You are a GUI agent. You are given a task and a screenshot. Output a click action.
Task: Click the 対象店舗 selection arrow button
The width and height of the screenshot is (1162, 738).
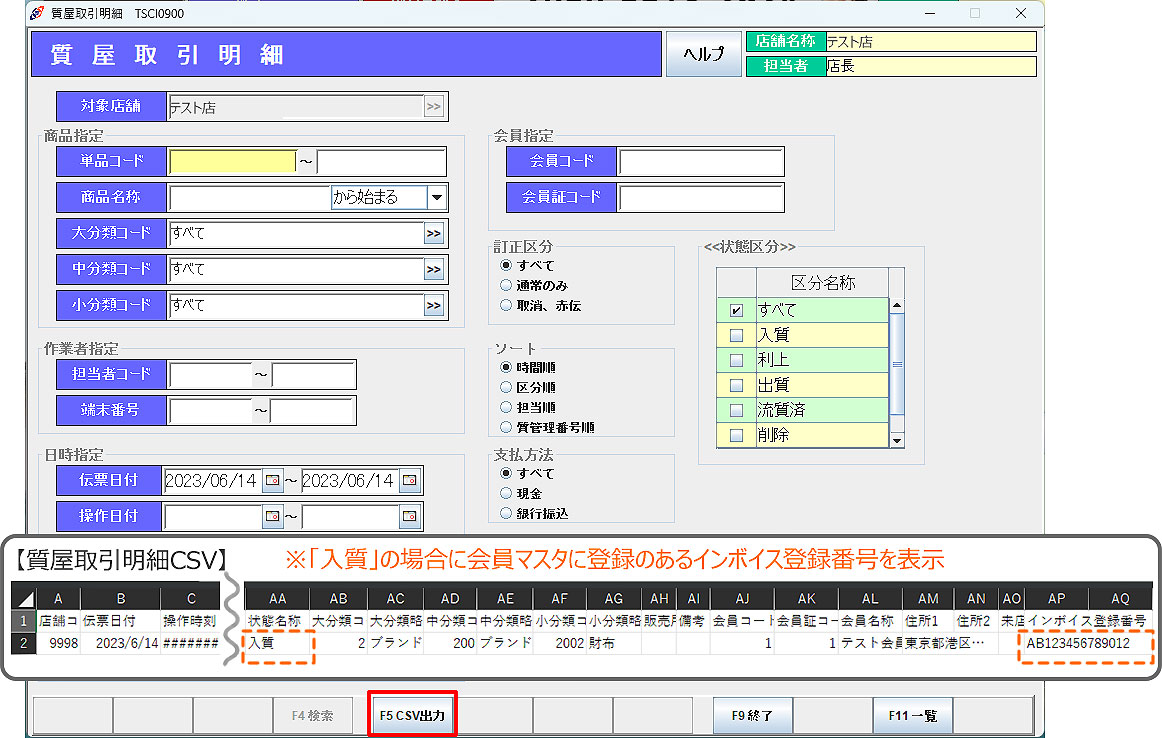(x=434, y=107)
